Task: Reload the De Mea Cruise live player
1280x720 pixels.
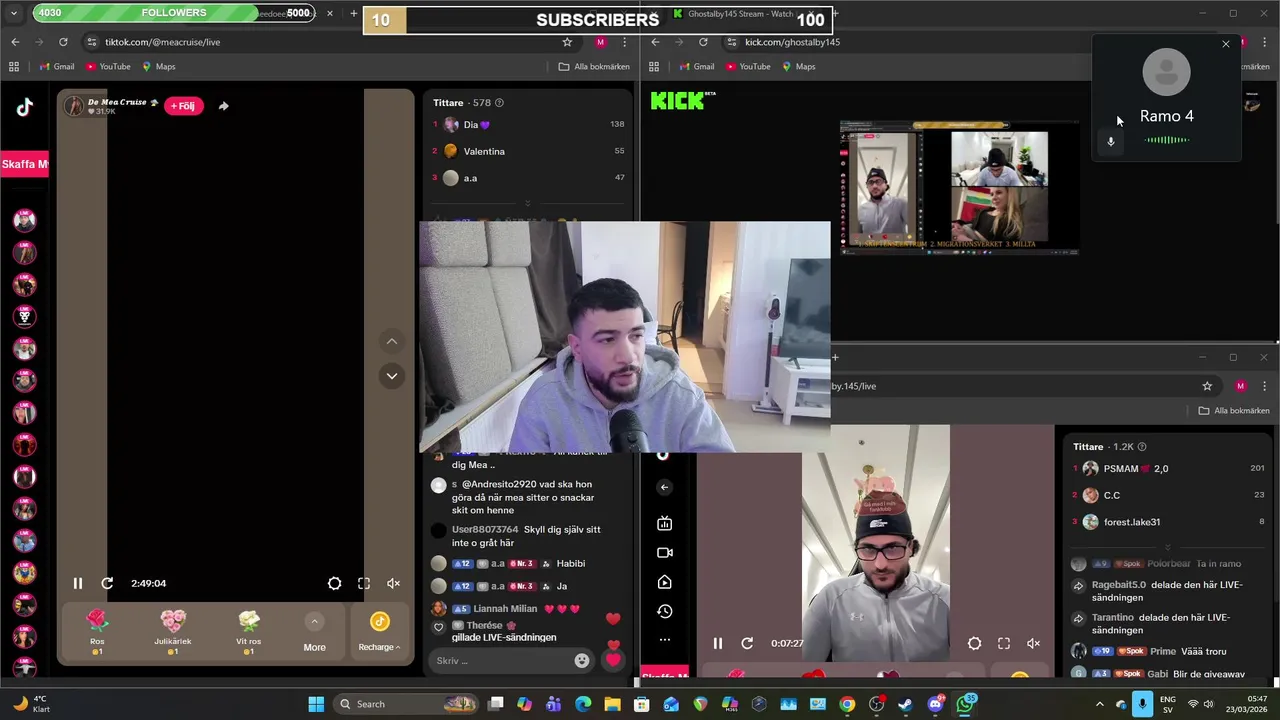Action: pyautogui.click(x=107, y=583)
